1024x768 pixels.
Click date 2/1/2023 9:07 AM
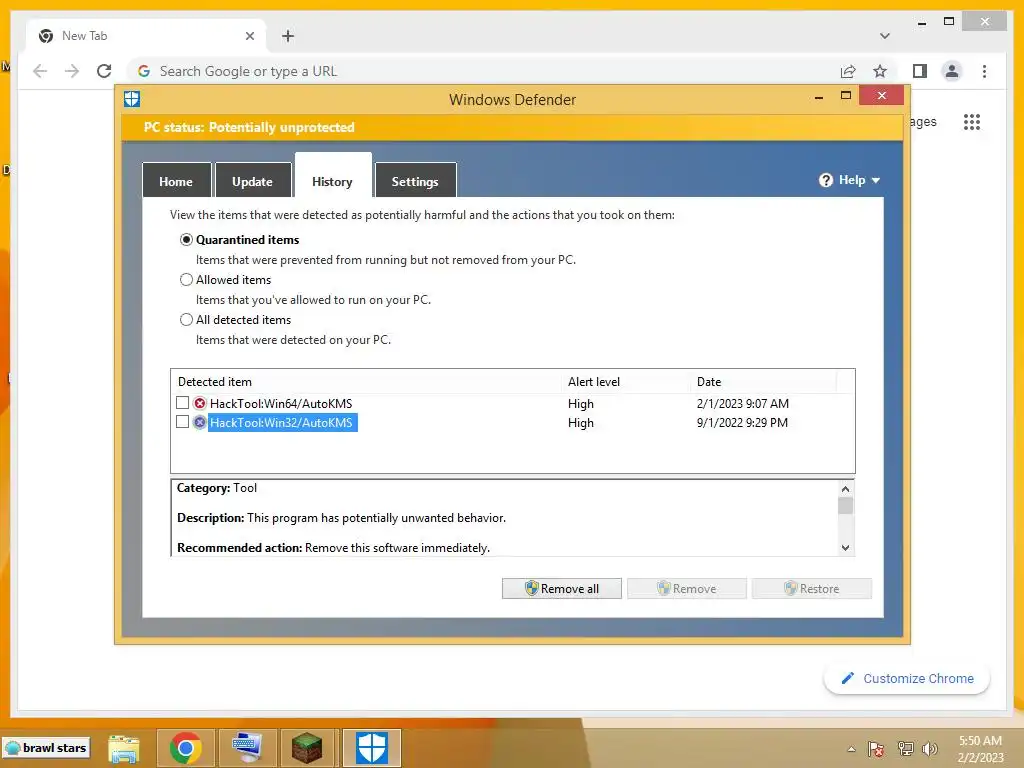[x=743, y=404]
